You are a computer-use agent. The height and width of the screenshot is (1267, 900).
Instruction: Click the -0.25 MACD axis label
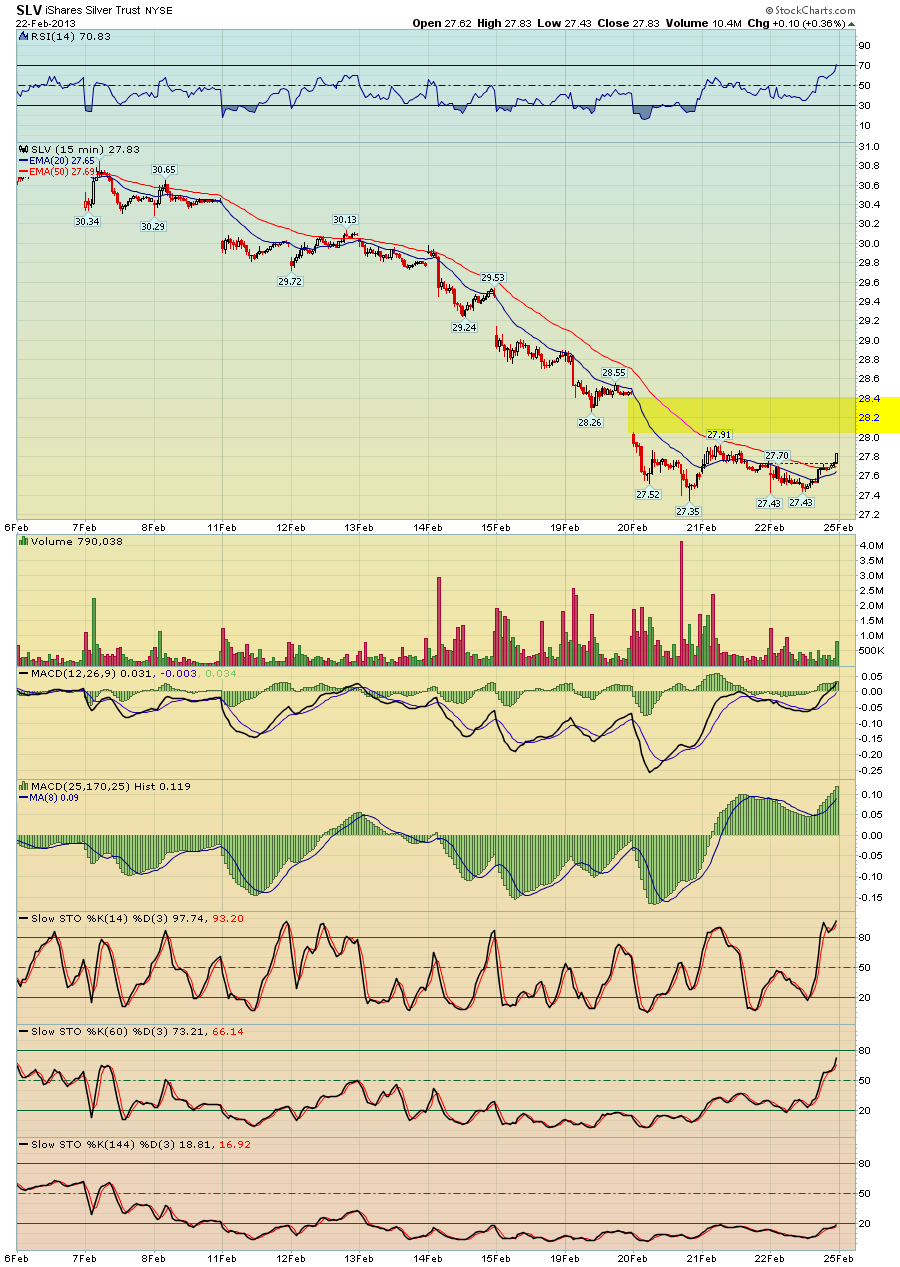point(869,770)
